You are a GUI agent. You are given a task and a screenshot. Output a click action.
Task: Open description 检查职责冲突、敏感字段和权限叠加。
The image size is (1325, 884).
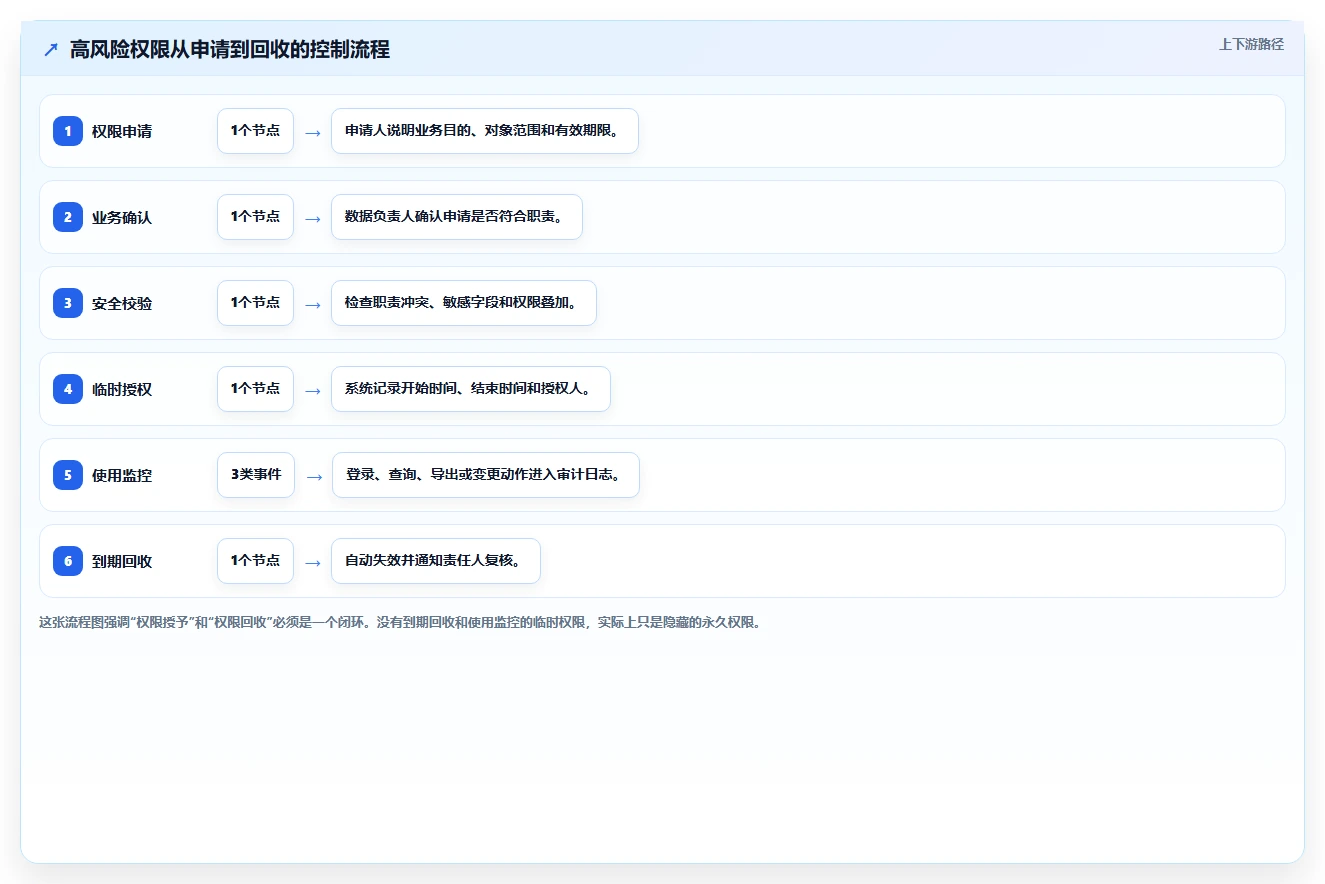[464, 303]
